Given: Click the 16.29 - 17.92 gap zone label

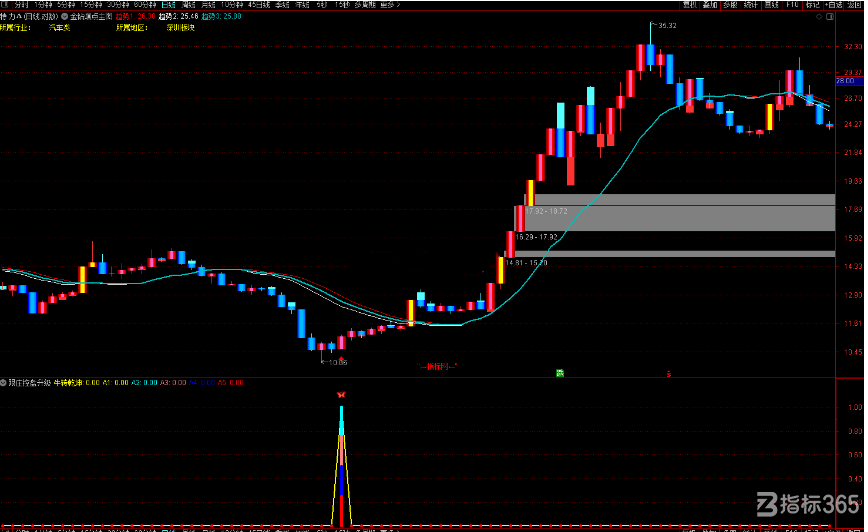Looking at the screenshot, I should [x=536, y=237].
